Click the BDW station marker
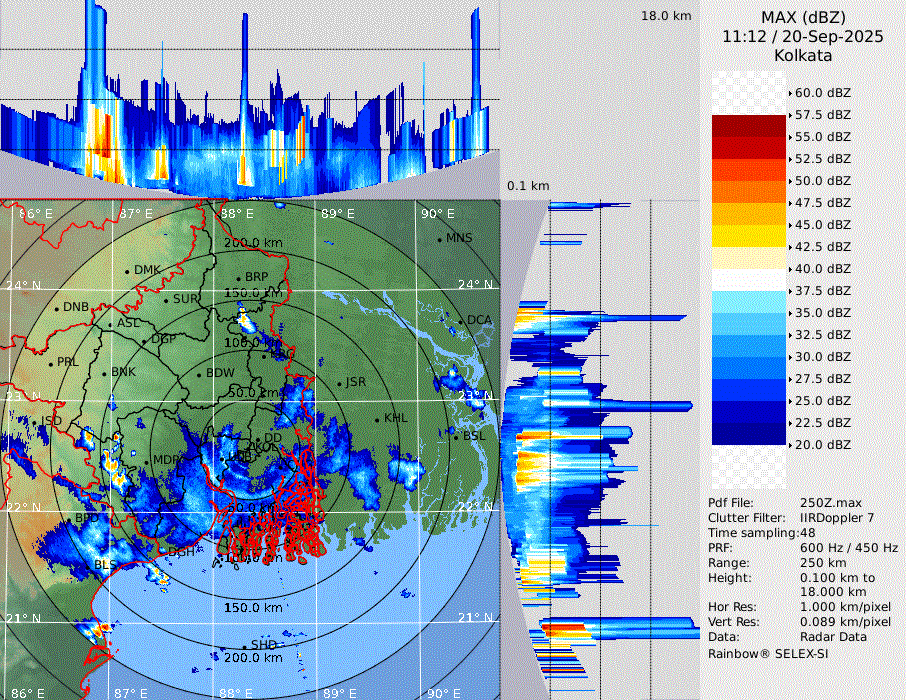 198,374
